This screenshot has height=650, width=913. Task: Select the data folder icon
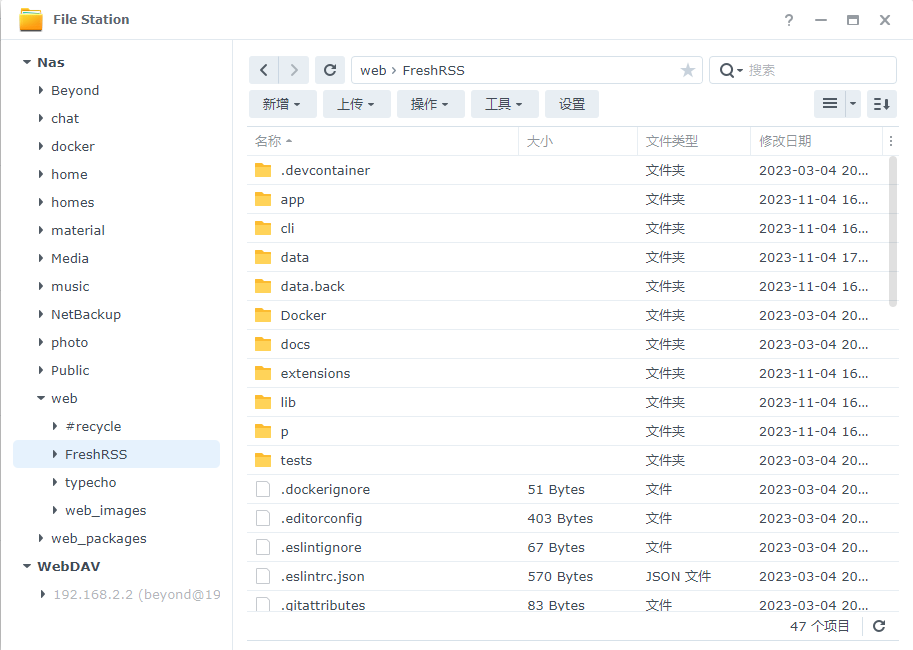pyautogui.click(x=263, y=257)
